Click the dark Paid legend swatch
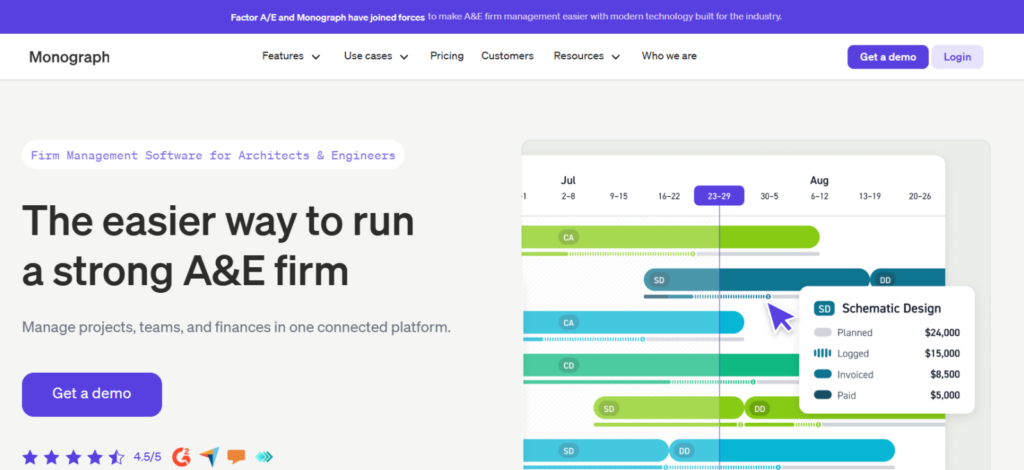 click(x=823, y=395)
